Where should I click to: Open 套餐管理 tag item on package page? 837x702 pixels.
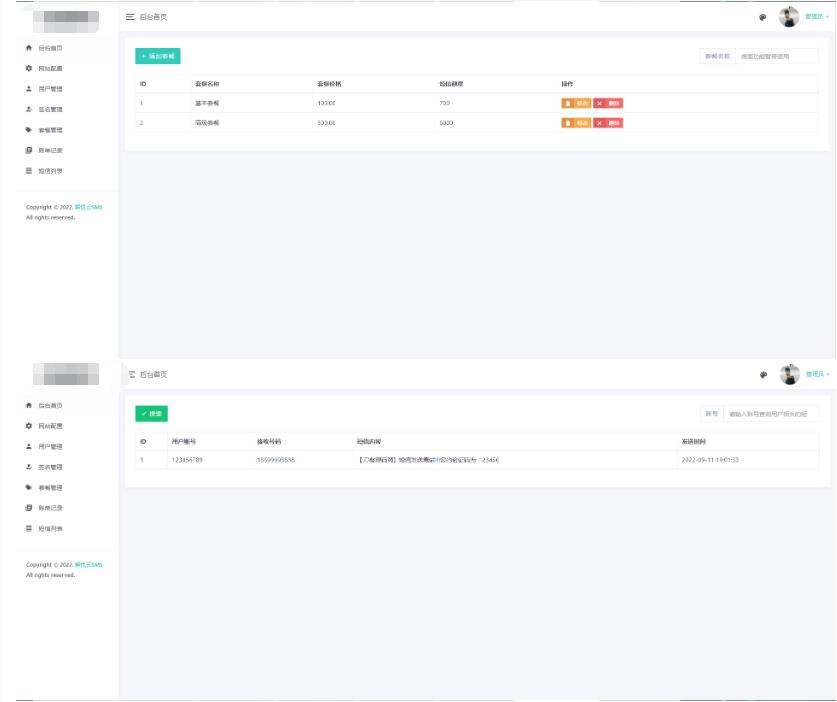[50, 130]
